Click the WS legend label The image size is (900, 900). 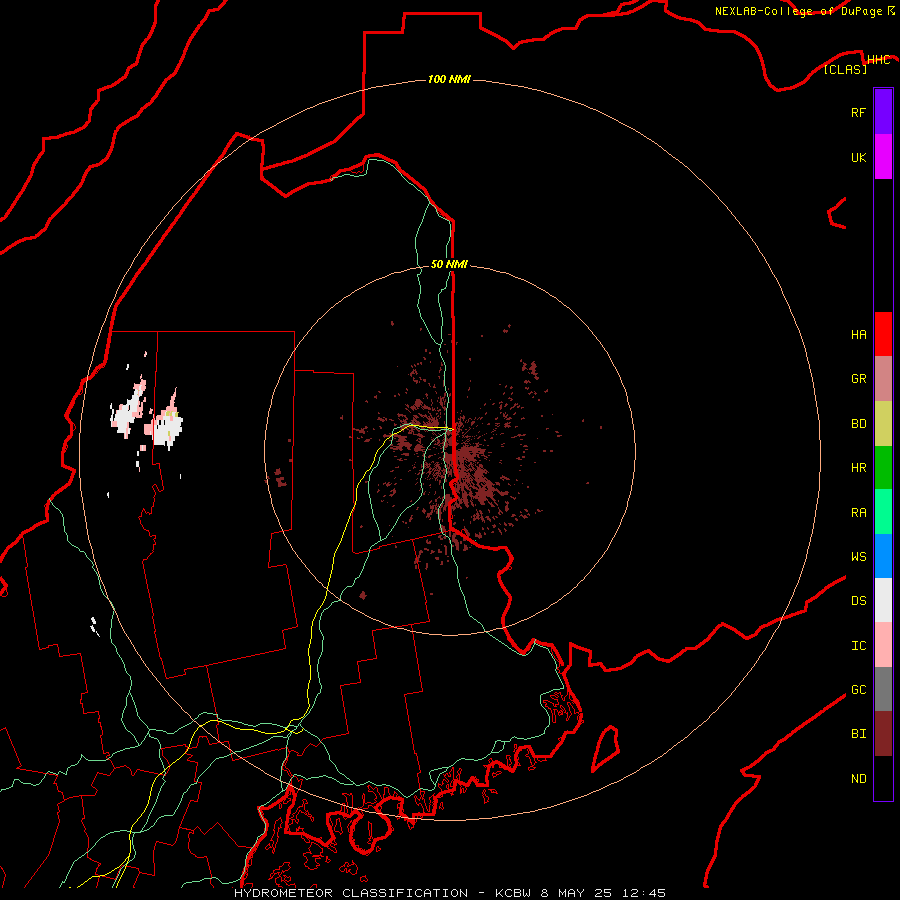coord(858,557)
